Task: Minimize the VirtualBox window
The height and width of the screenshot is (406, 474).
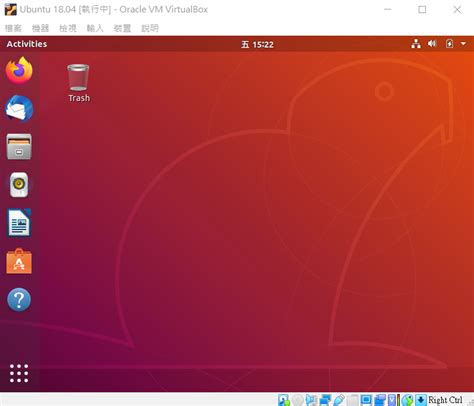Action: 388,9
